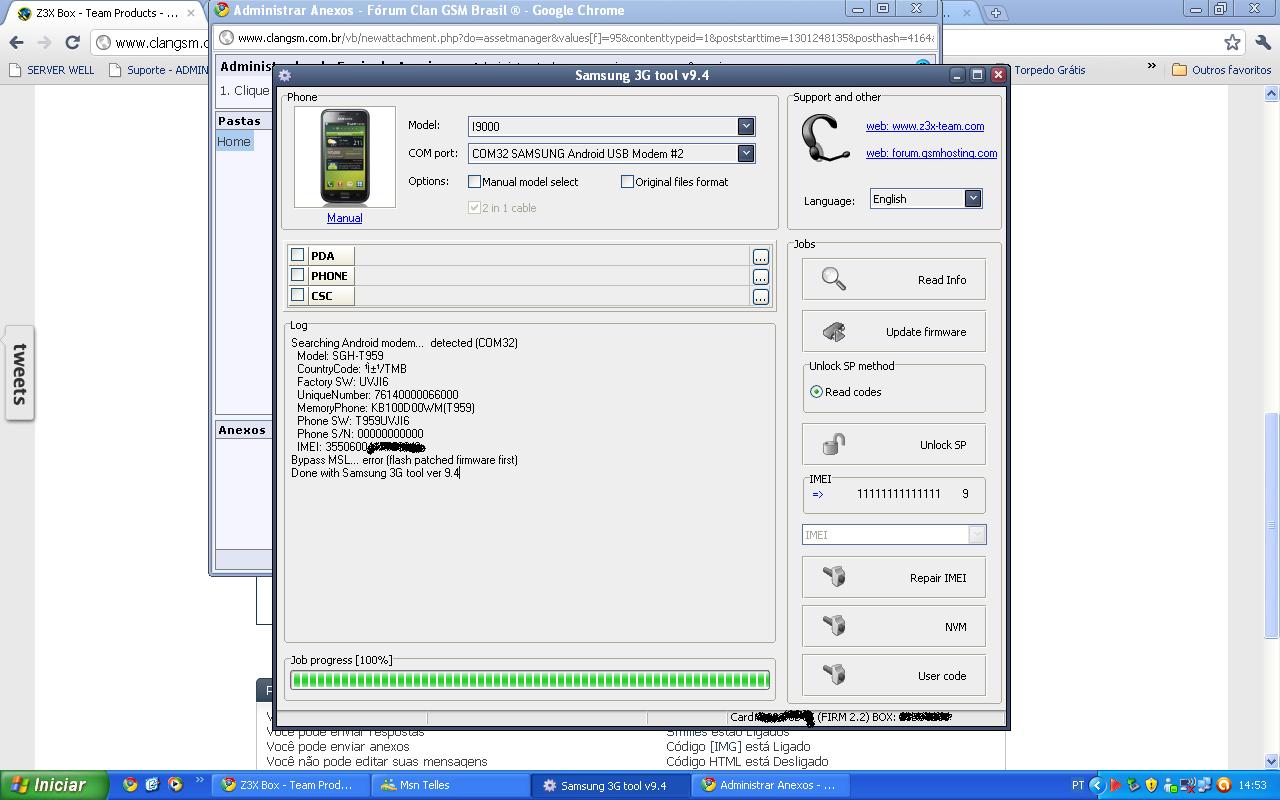The image size is (1280, 800).
Task: Click the Iniciar start button
Action: coord(54,785)
